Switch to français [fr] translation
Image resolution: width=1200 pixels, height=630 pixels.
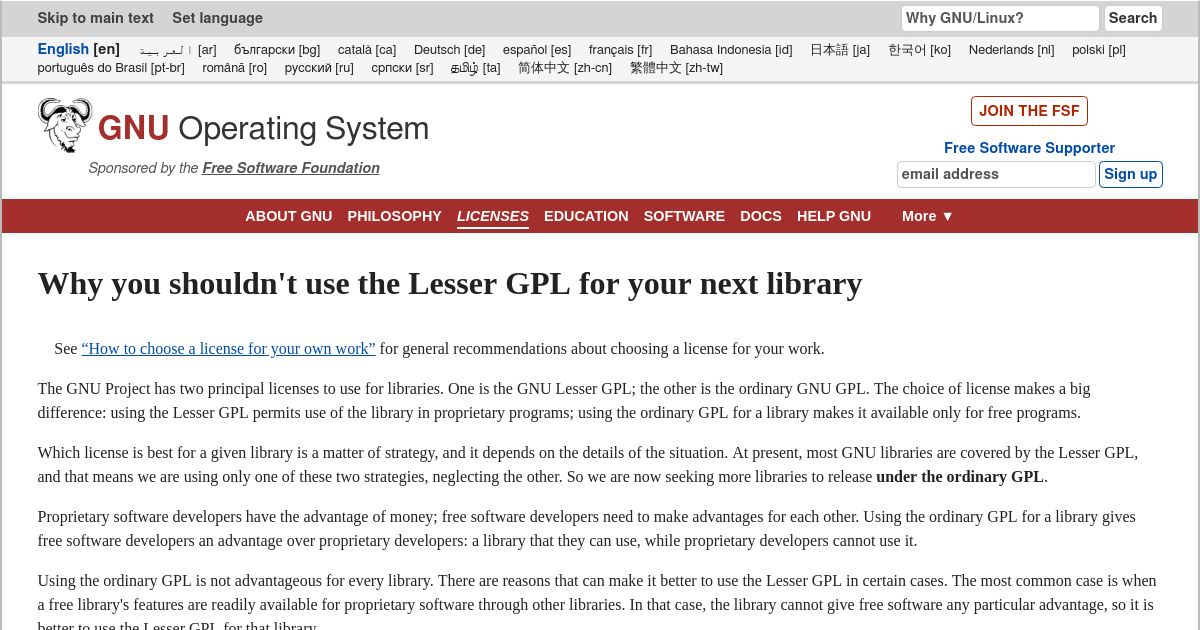[x=620, y=50]
